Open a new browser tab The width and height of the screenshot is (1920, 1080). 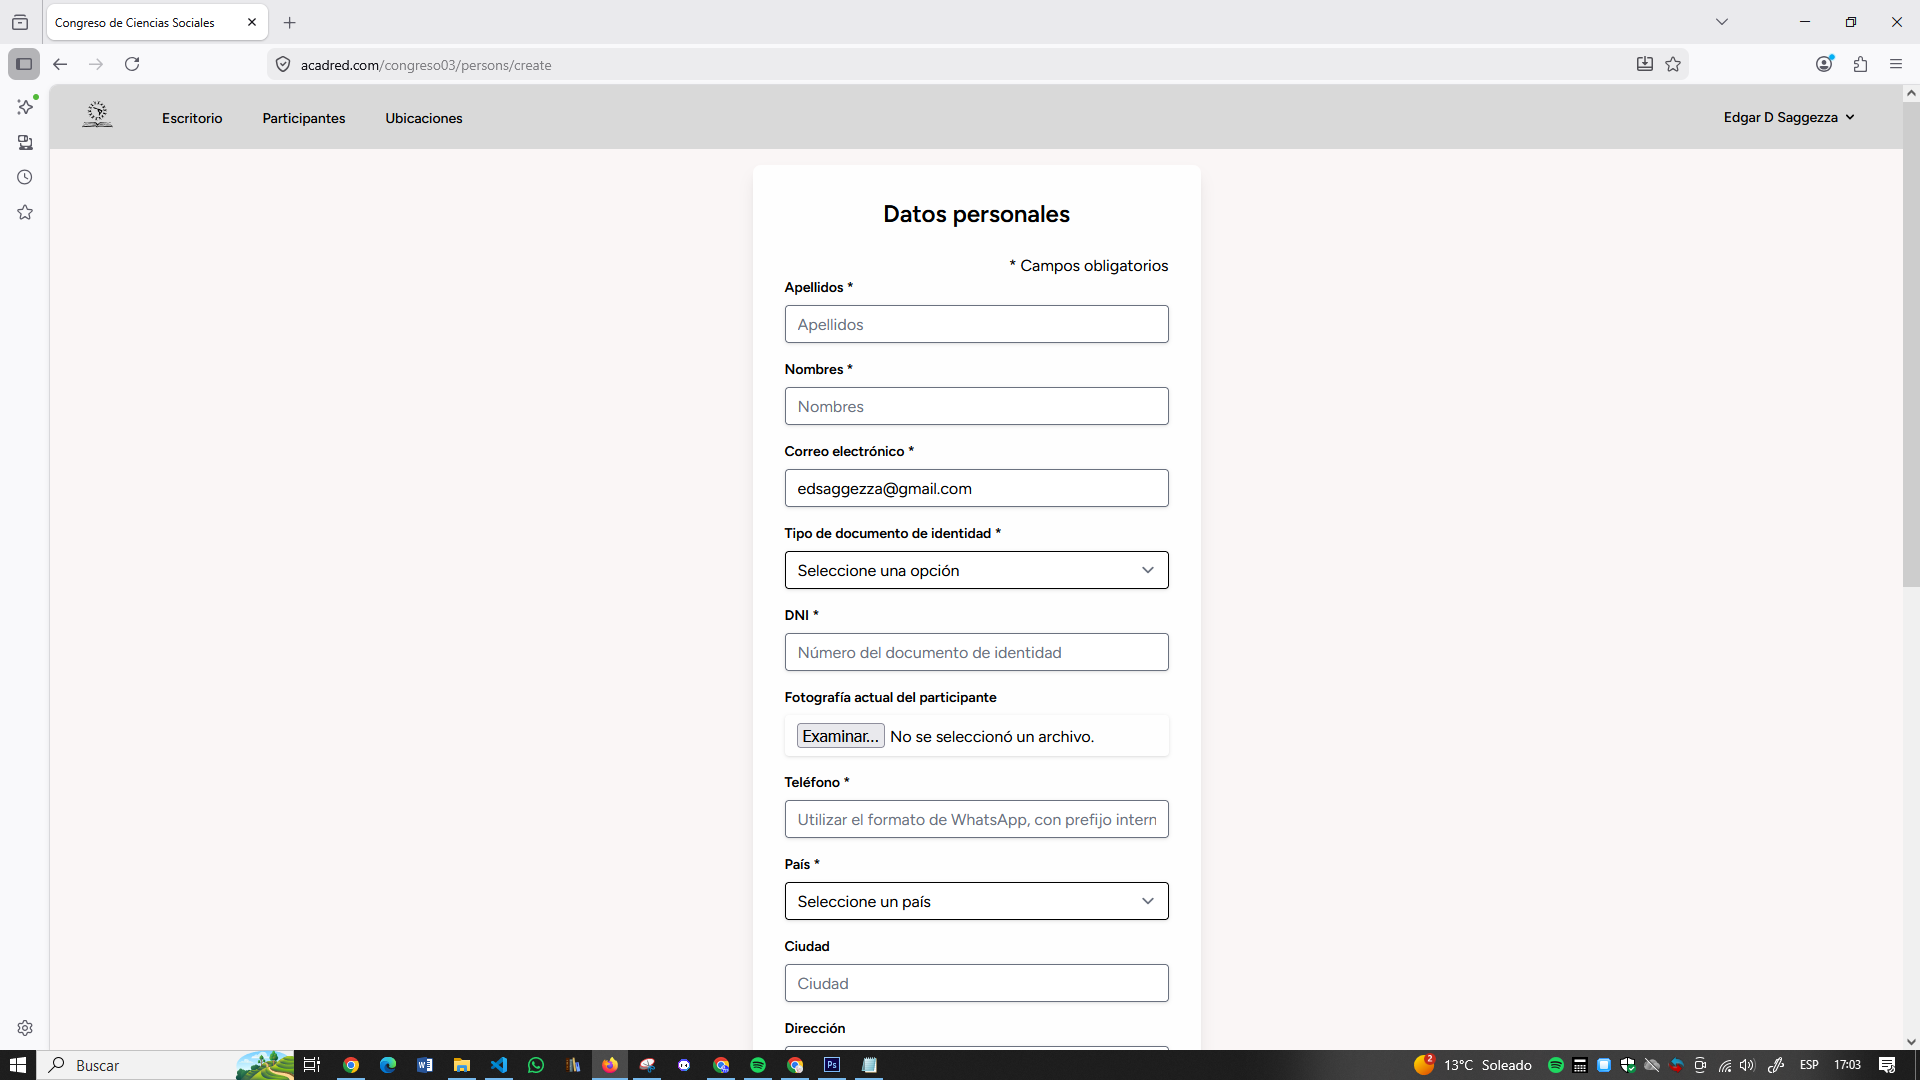[x=290, y=22]
